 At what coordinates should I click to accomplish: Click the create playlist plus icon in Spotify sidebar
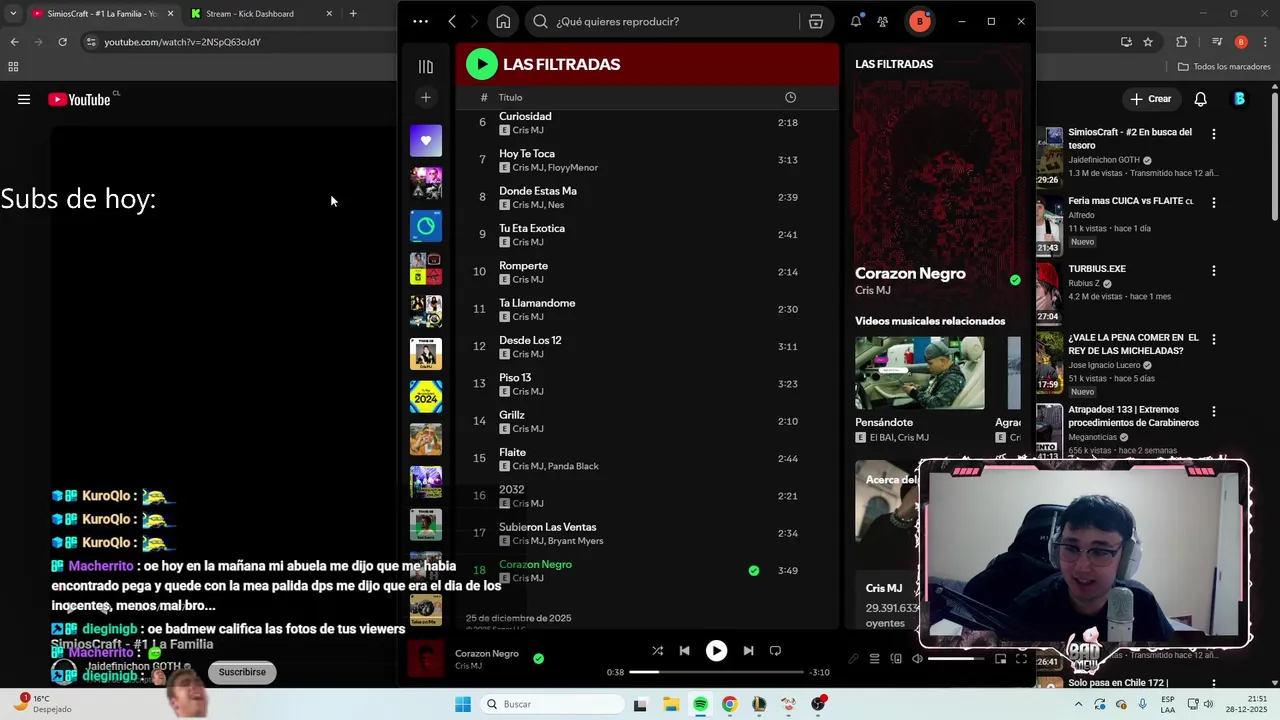[426, 97]
